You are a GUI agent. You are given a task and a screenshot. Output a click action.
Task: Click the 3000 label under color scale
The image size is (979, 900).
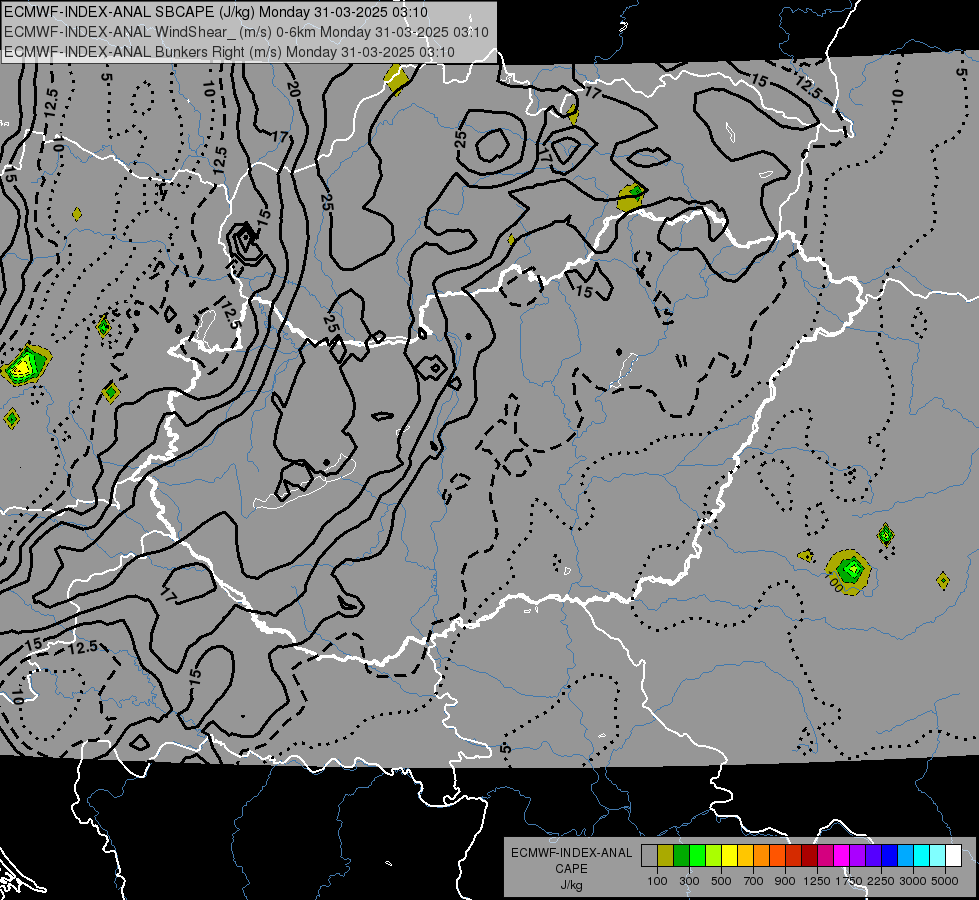[x=913, y=881]
